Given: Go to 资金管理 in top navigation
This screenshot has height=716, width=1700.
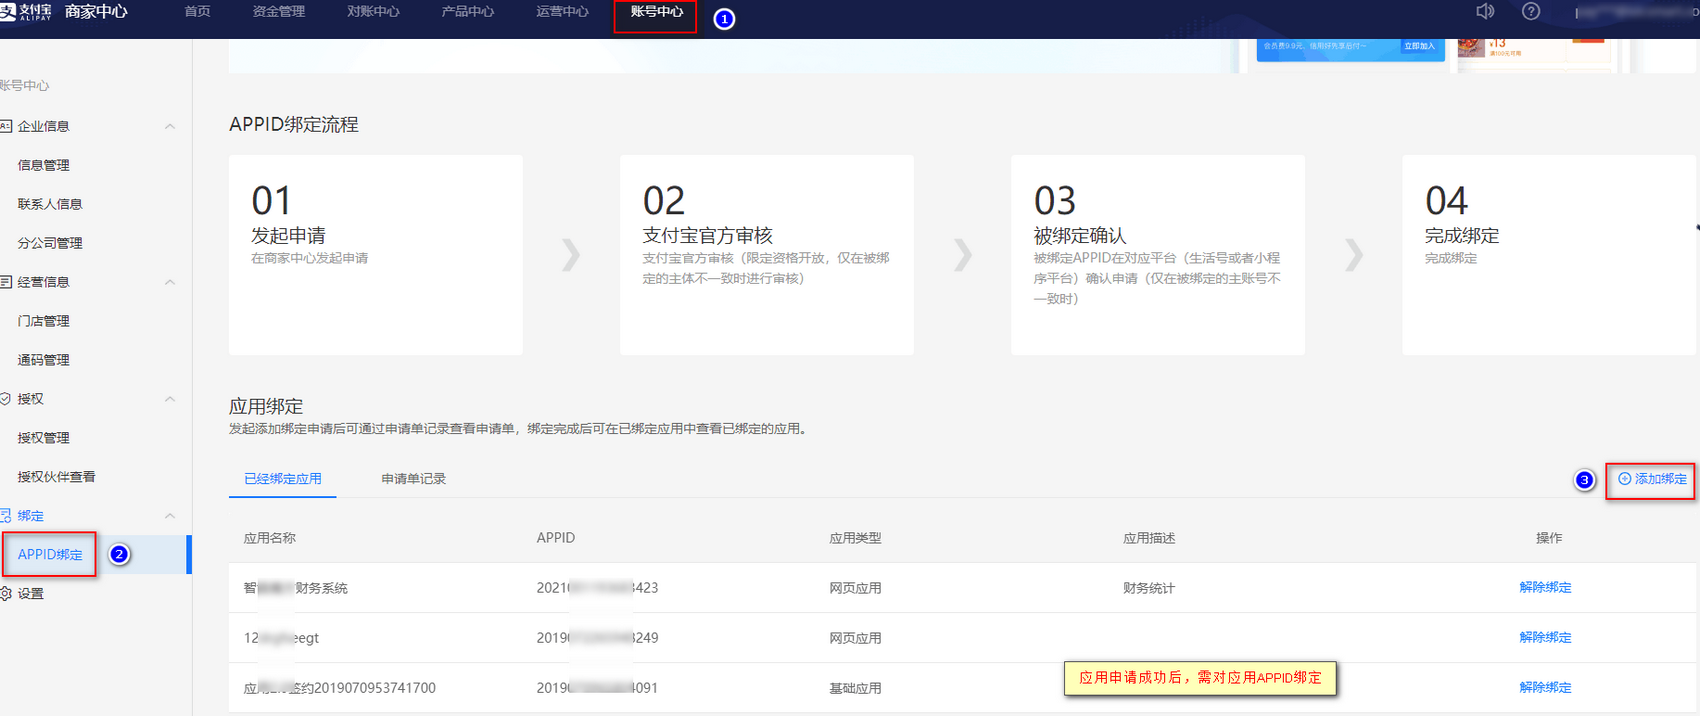Looking at the screenshot, I should pyautogui.click(x=278, y=12).
